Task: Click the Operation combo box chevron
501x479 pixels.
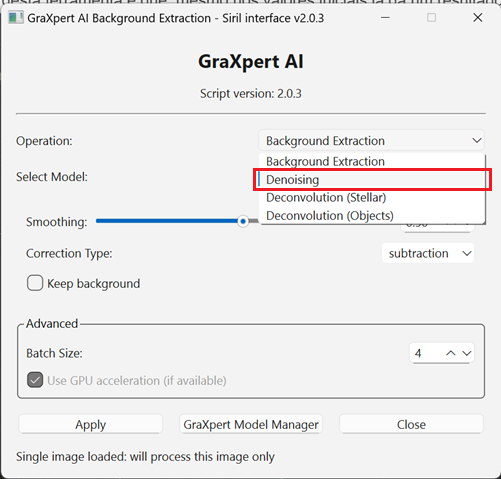Action: click(477, 141)
